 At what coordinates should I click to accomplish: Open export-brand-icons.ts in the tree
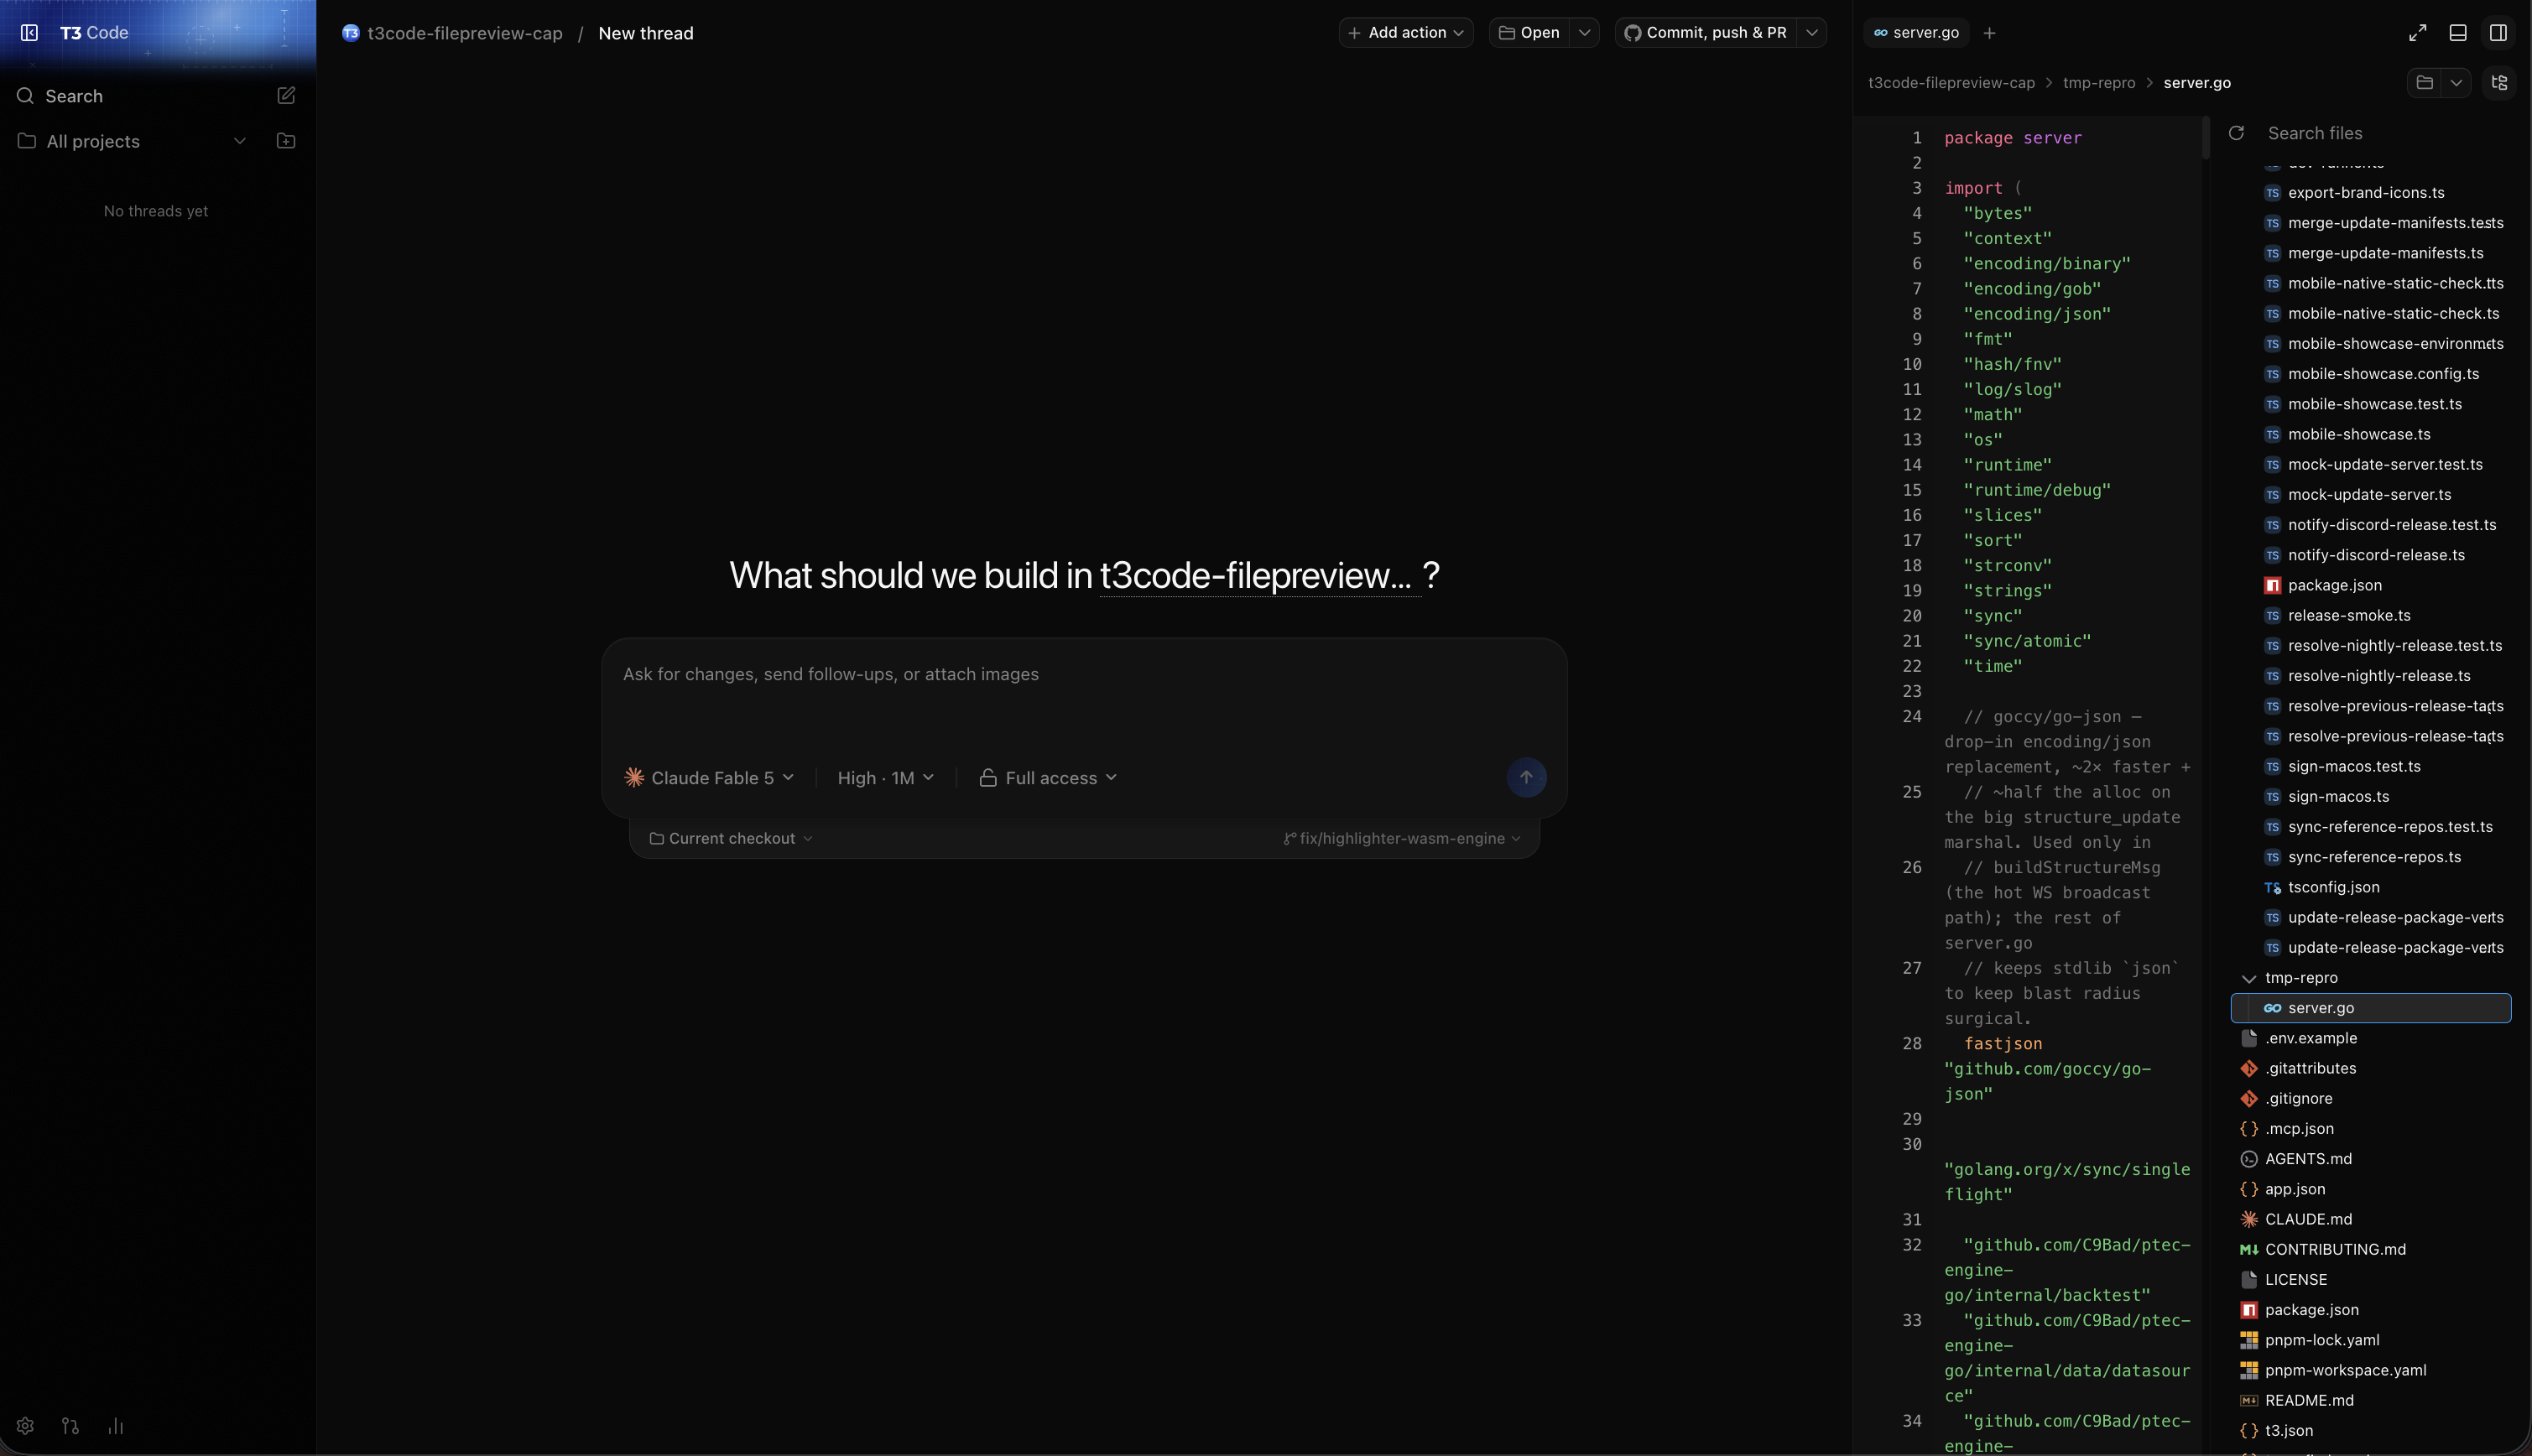click(x=2371, y=193)
